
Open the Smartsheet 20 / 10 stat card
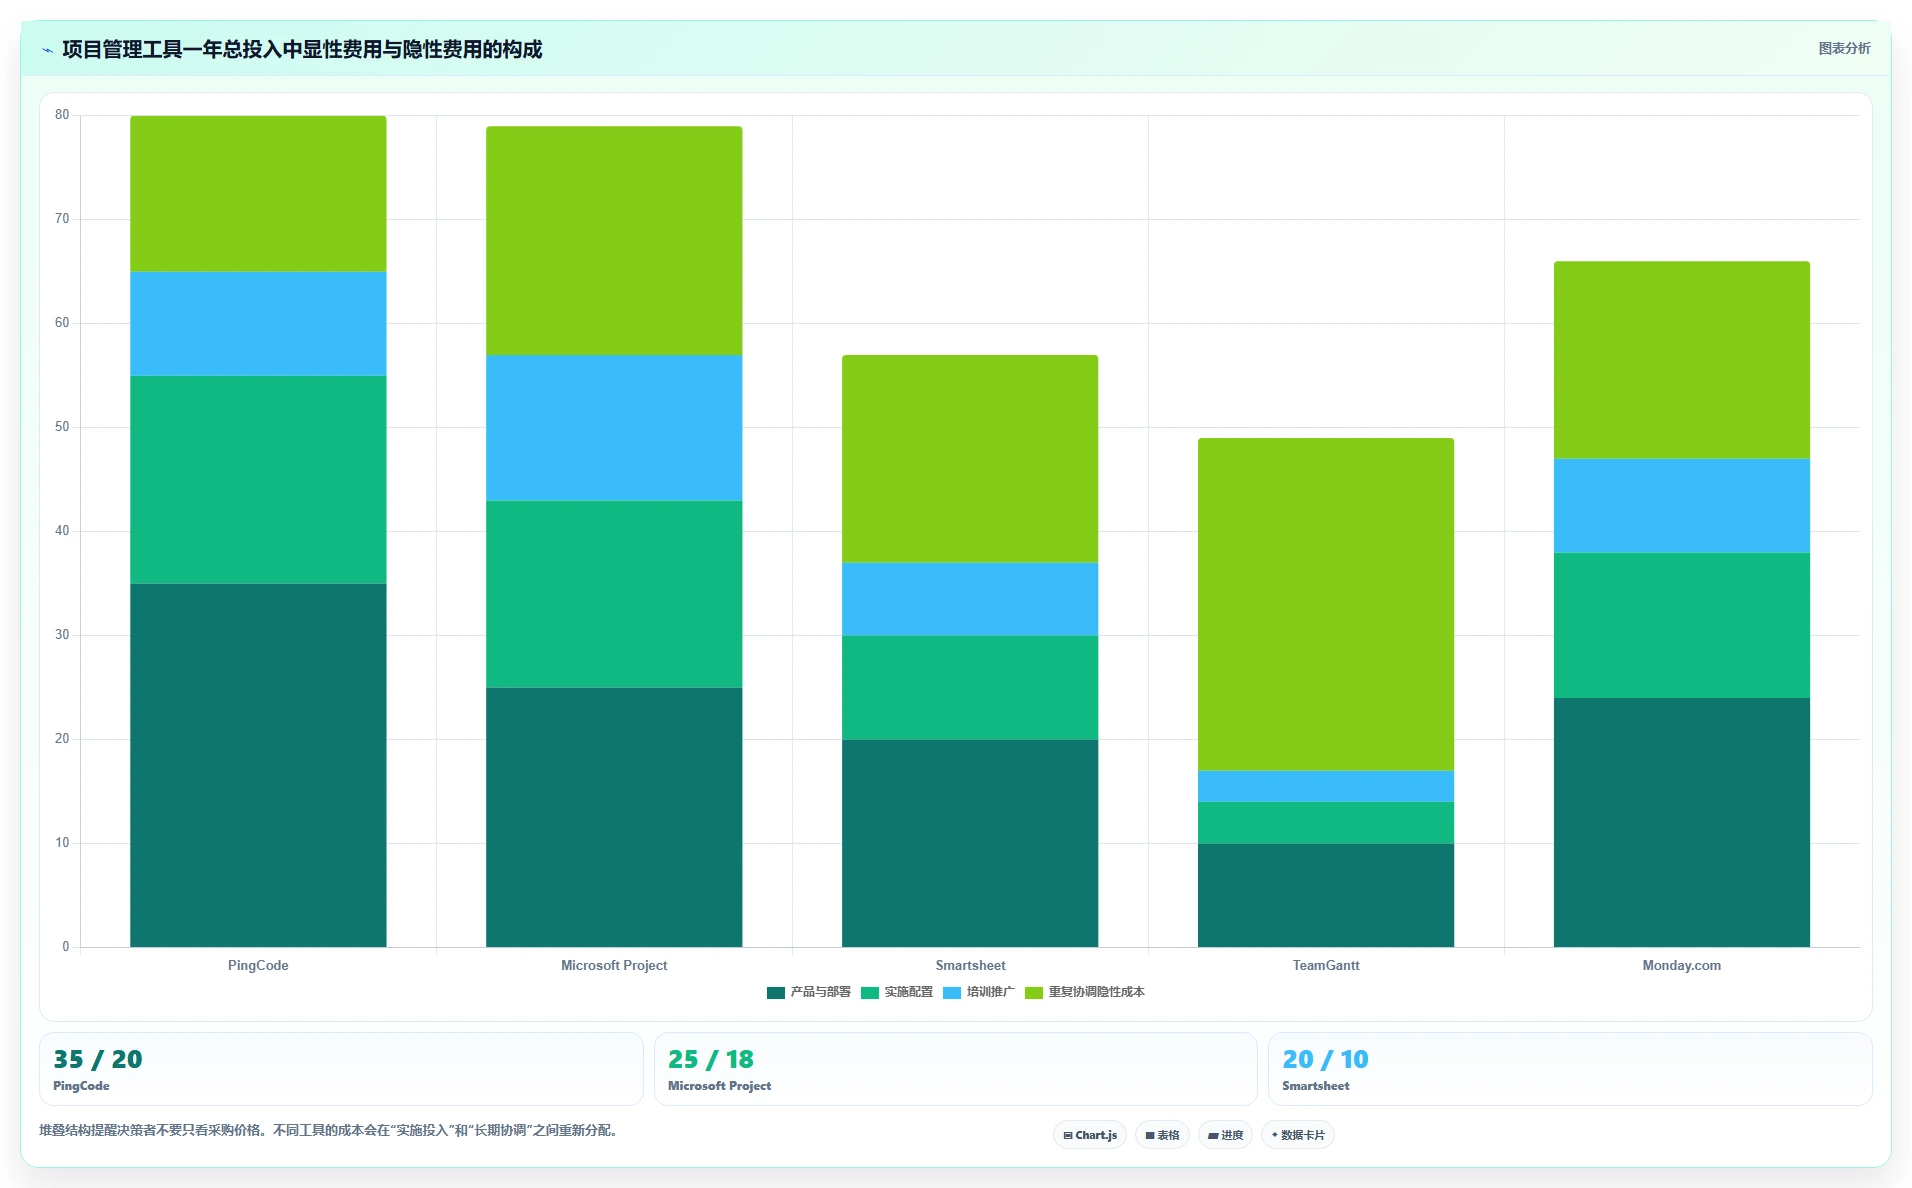[x=1570, y=1069]
